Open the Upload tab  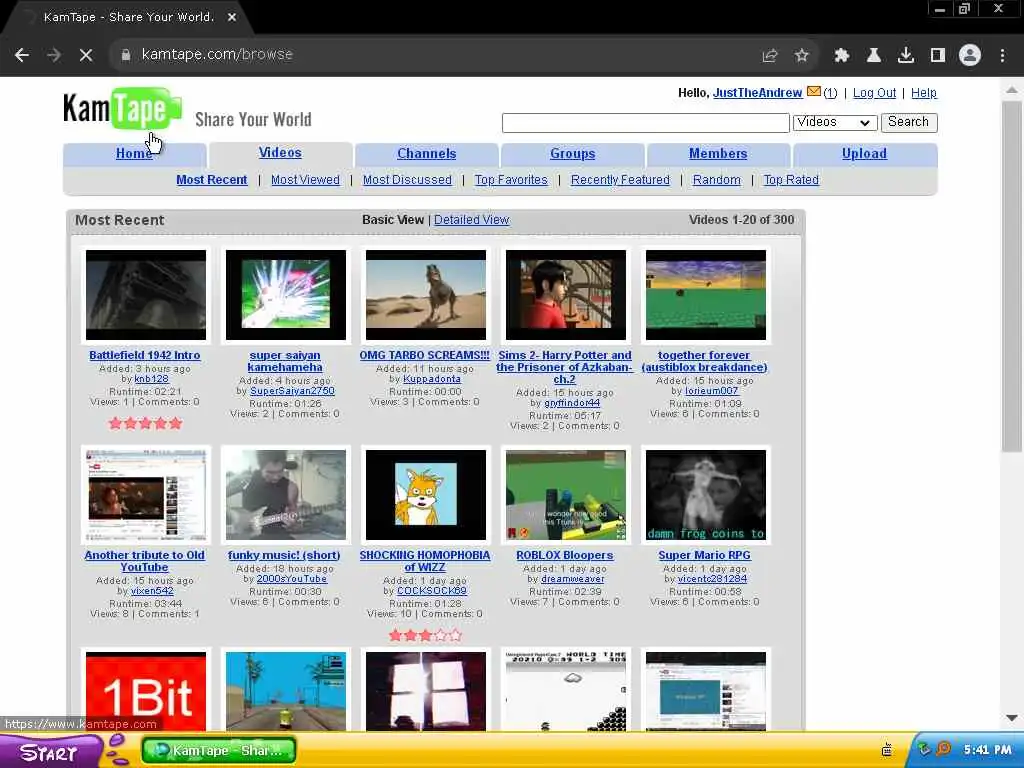click(x=864, y=154)
